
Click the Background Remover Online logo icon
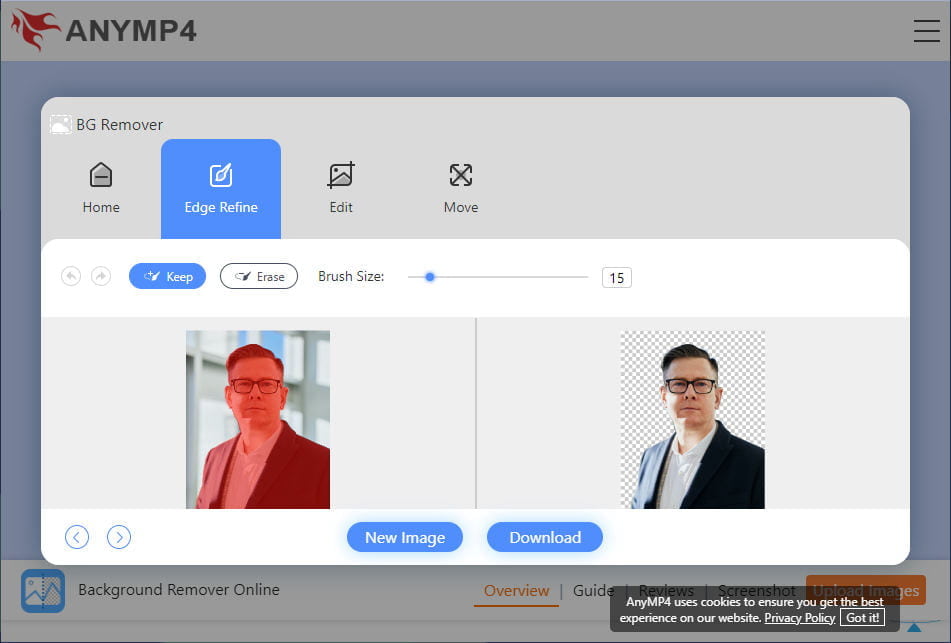[x=42, y=590]
